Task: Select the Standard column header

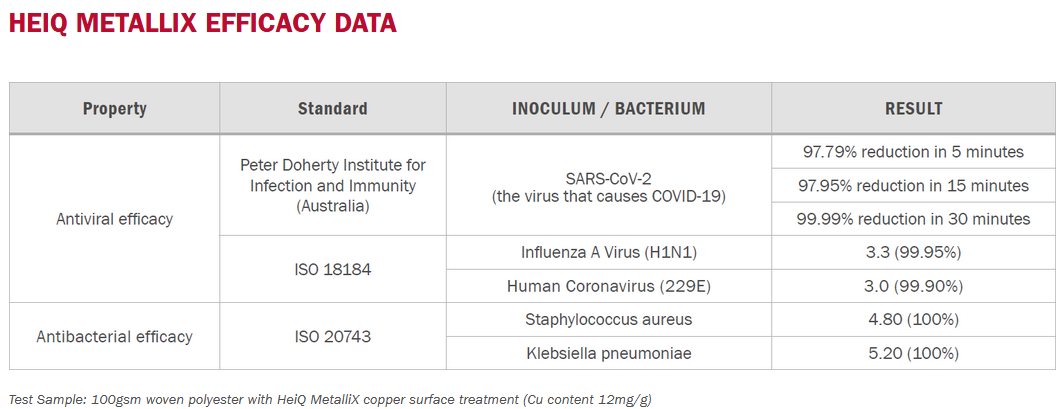Action: coord(332,109)
